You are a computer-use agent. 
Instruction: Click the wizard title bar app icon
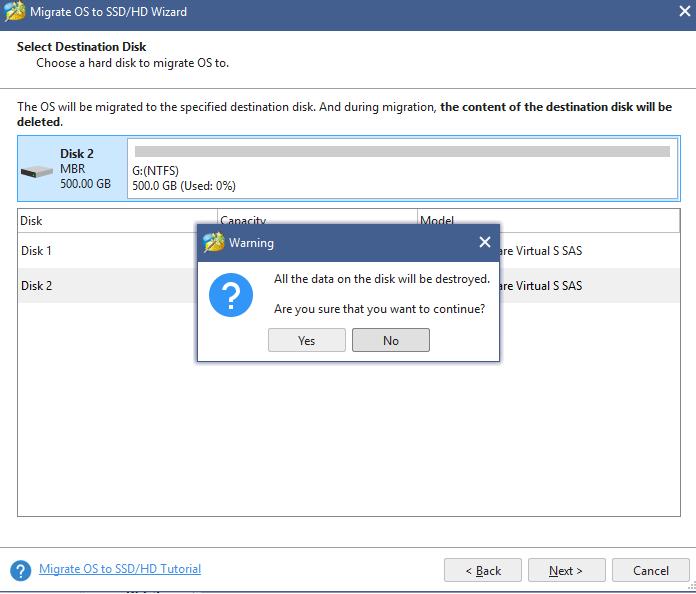coord(15,11)
